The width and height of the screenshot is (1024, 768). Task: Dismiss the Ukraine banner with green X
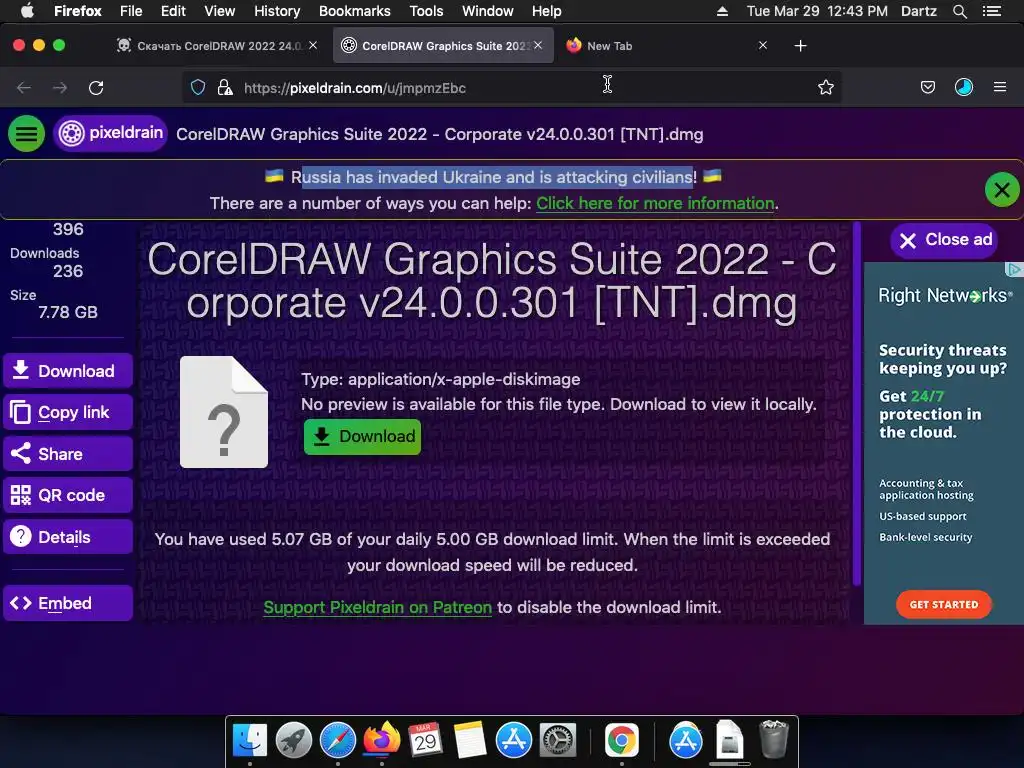[x=1002, y=190]
